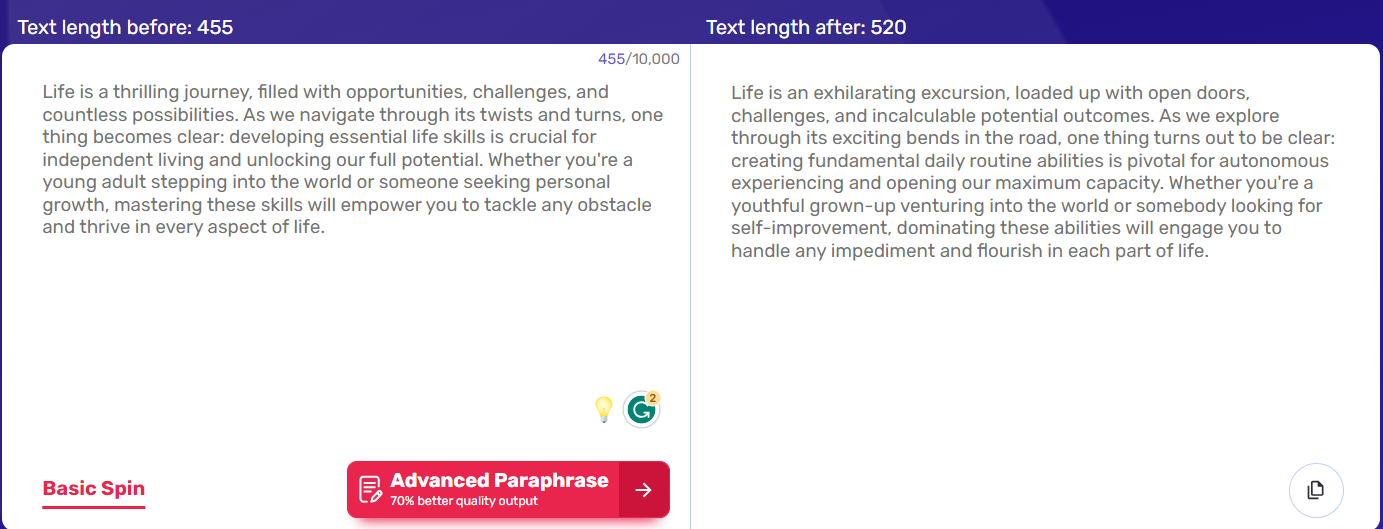Click the document-pencil icon on Advanced Paraphrase
This screenshot has width=1383, height=529.
pyautogui.click(x=370, y=489)
